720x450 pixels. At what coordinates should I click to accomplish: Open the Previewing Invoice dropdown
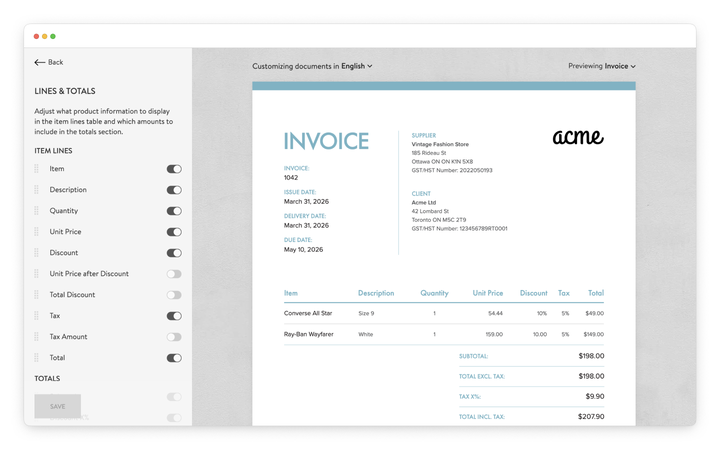602,66
